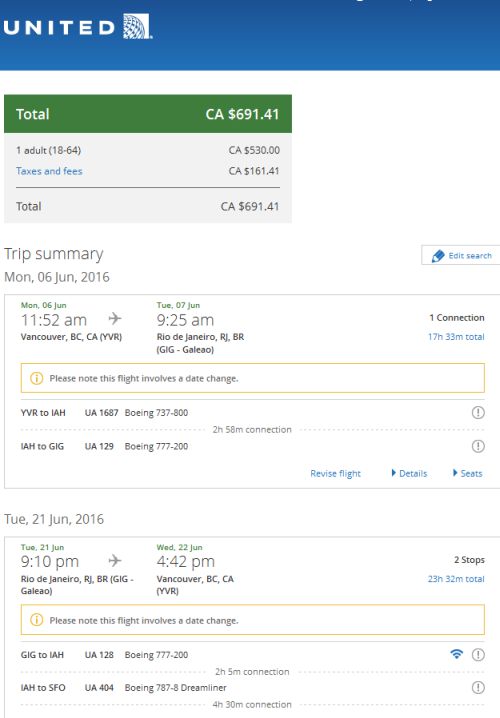Click the Wi-Fi icon on UA 128
The width and height of the screenshot is (500, 718).
click(x=457, y=654)
